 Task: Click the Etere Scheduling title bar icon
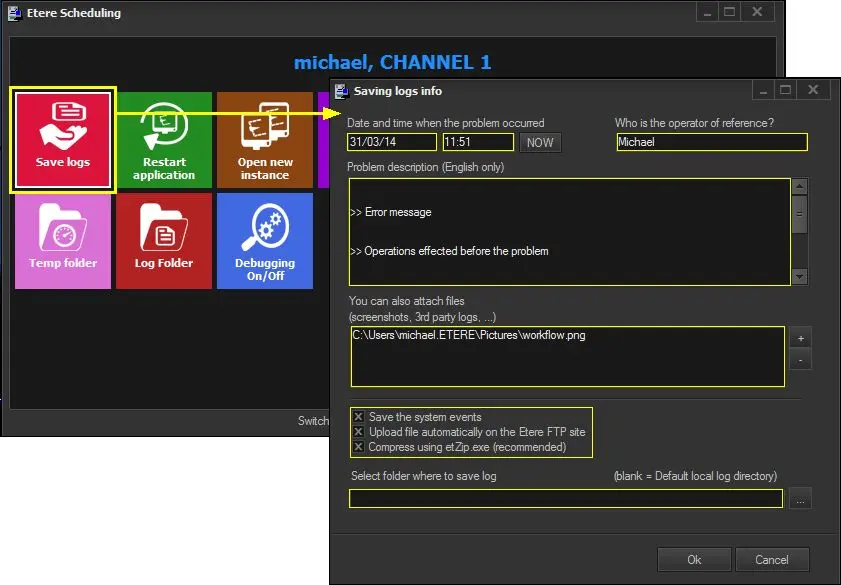[14, 13]
